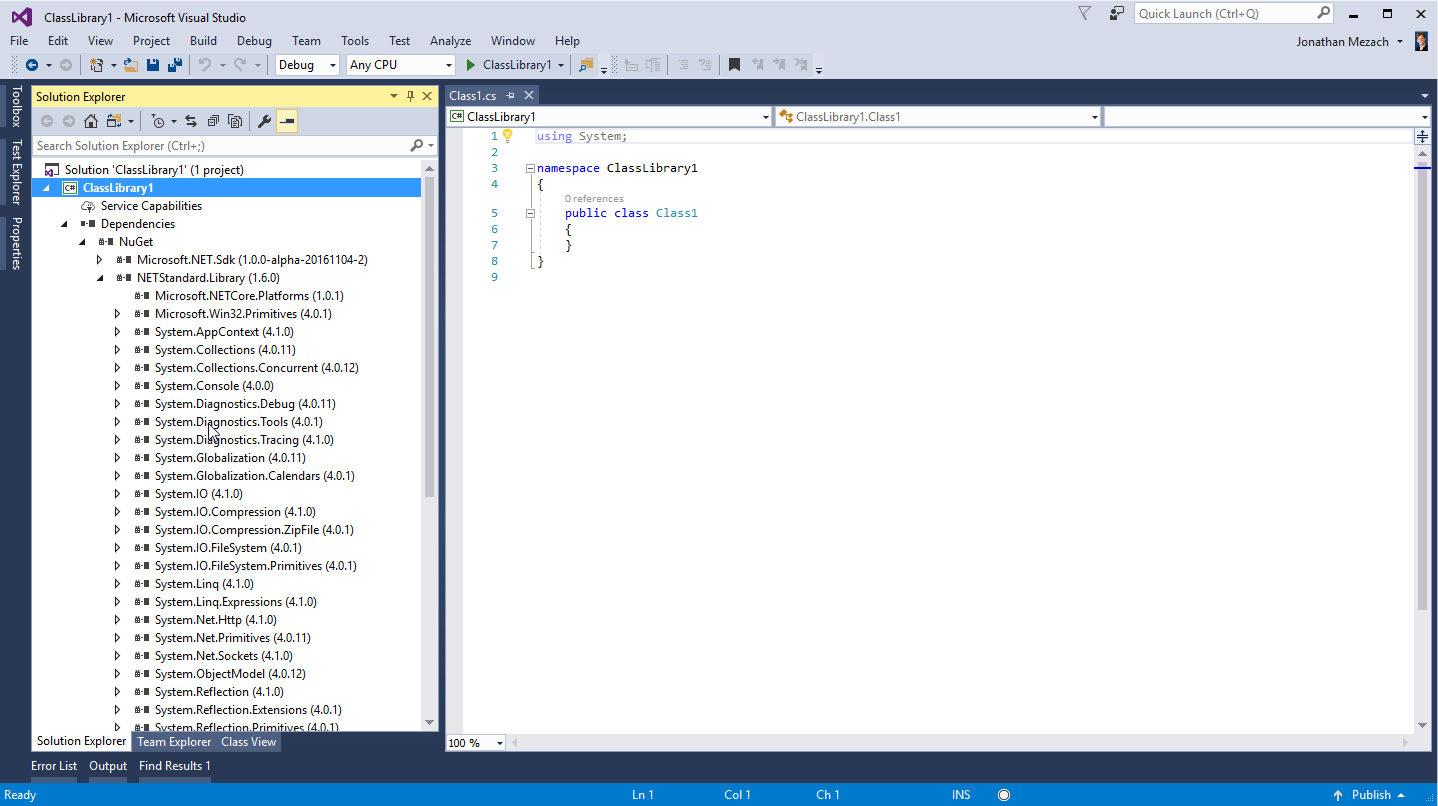Screen dimensions: 1438x806
Task: Click the Collapse All icon in Solution Explorer
Action: (213, 121)
